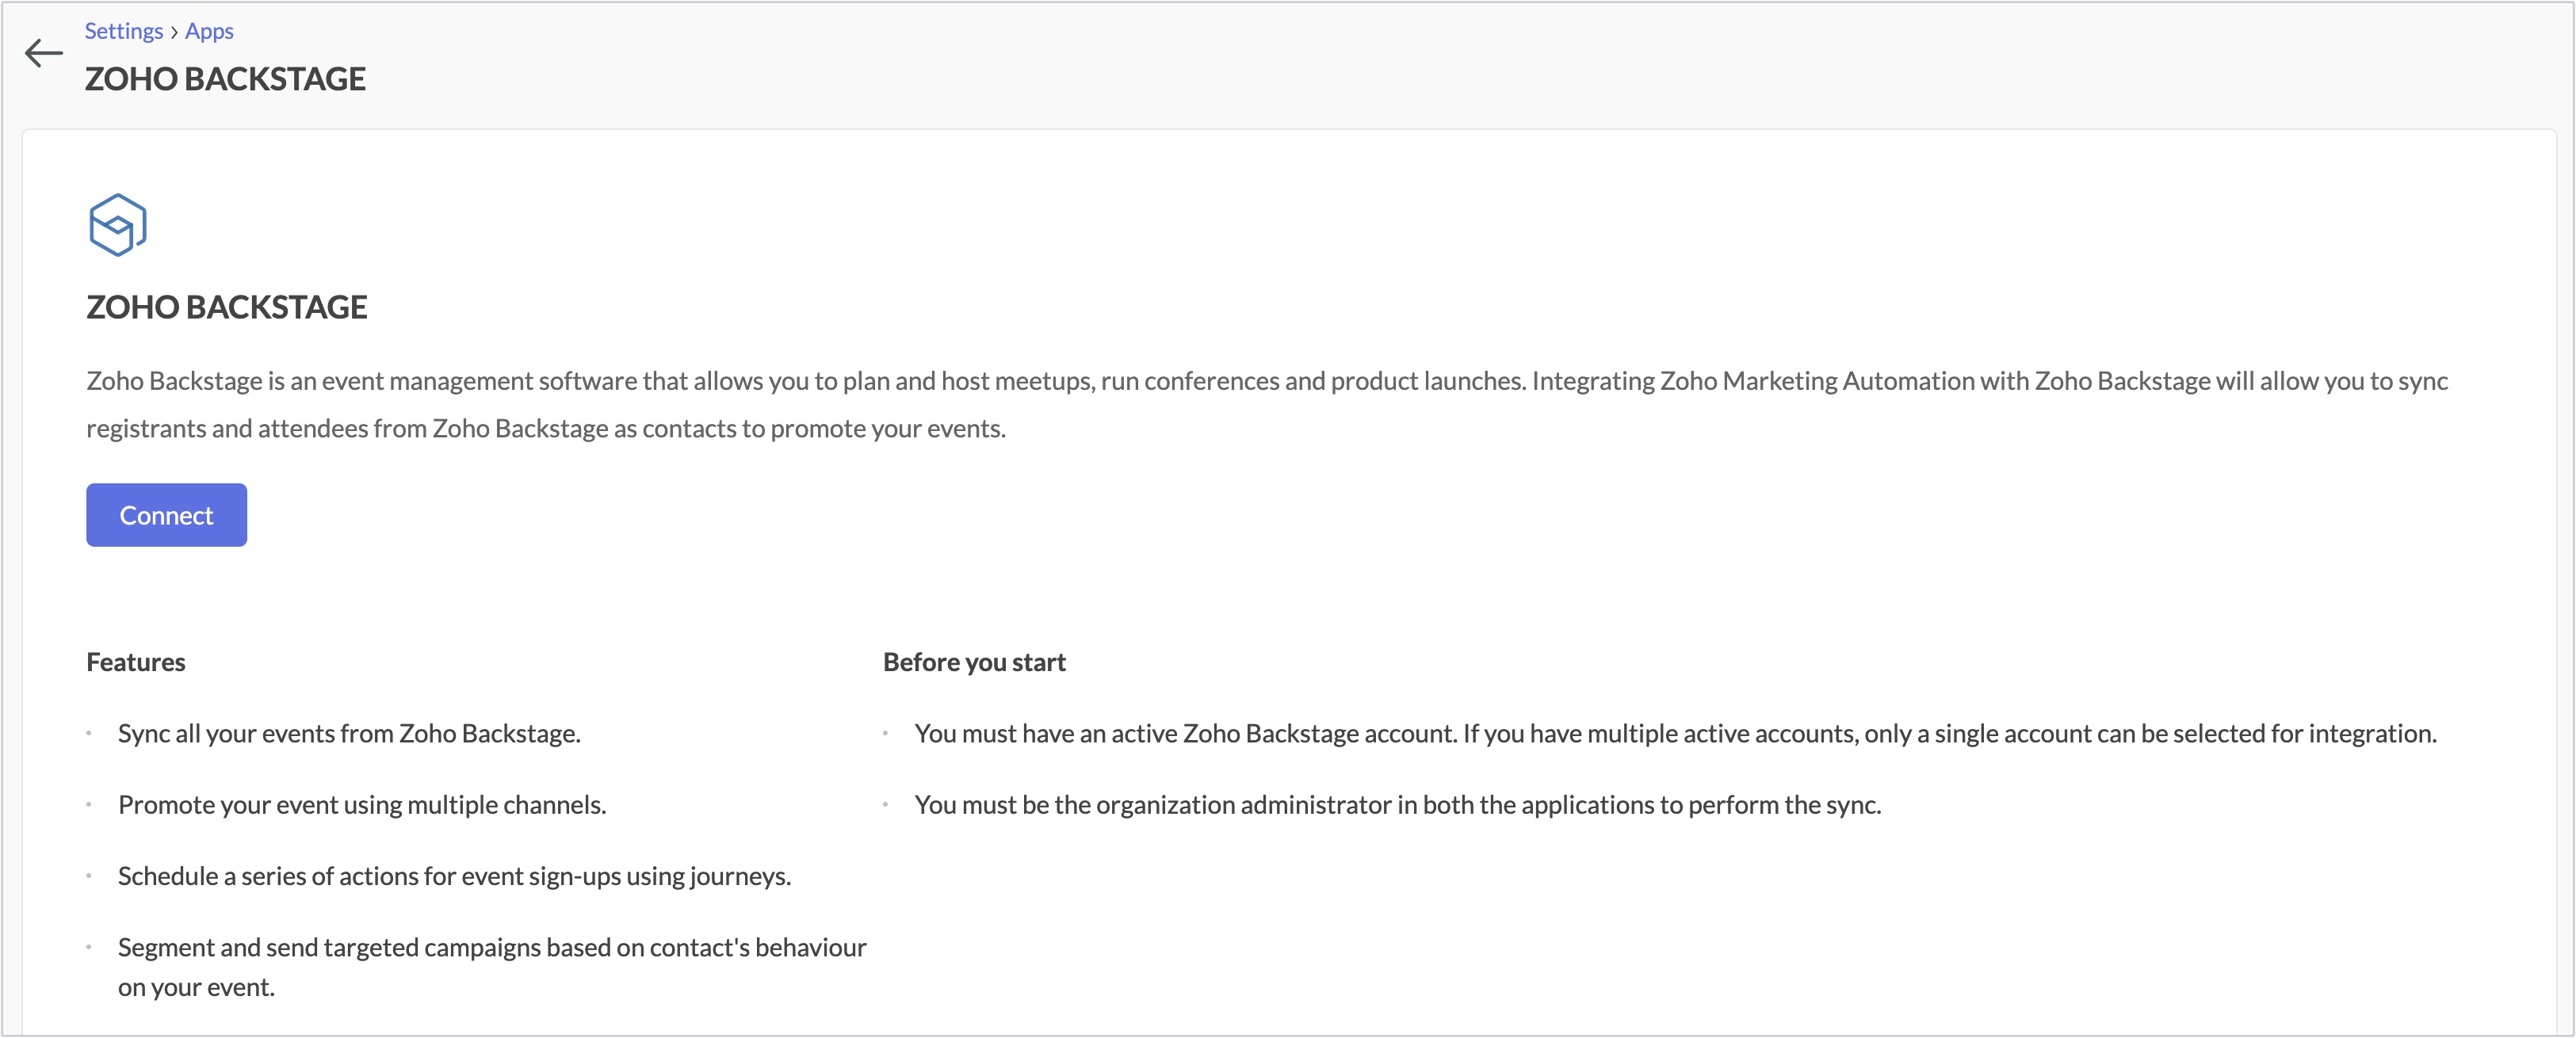Viewport: 2576px width, 1038px height.
Task: Select 'Sync all your events from Zoho Backstage'
Action: (x=349, y=733)
